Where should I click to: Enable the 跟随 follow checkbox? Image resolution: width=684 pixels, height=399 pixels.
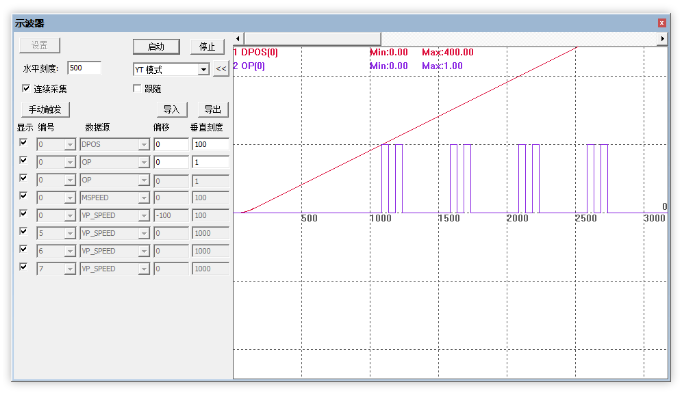point(137,88)
